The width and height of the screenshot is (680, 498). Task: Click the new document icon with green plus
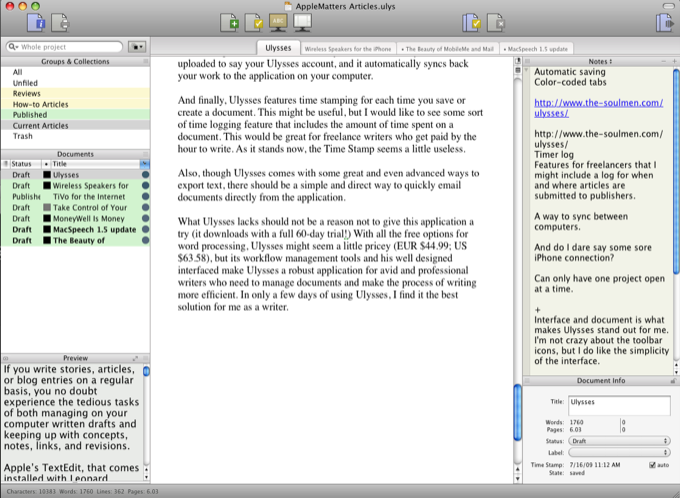(229, 21)
